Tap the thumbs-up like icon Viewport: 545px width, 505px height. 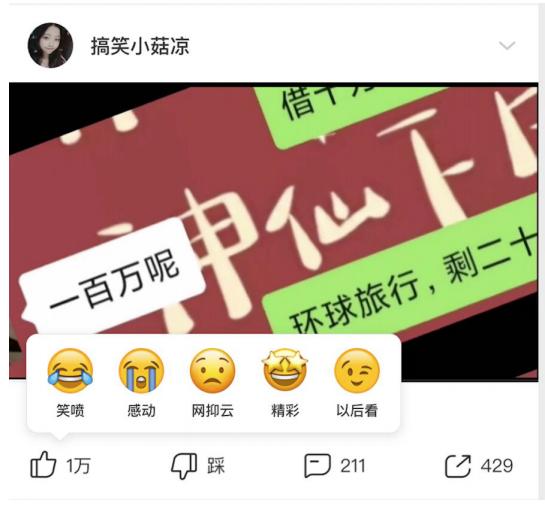tap(43, 465)
